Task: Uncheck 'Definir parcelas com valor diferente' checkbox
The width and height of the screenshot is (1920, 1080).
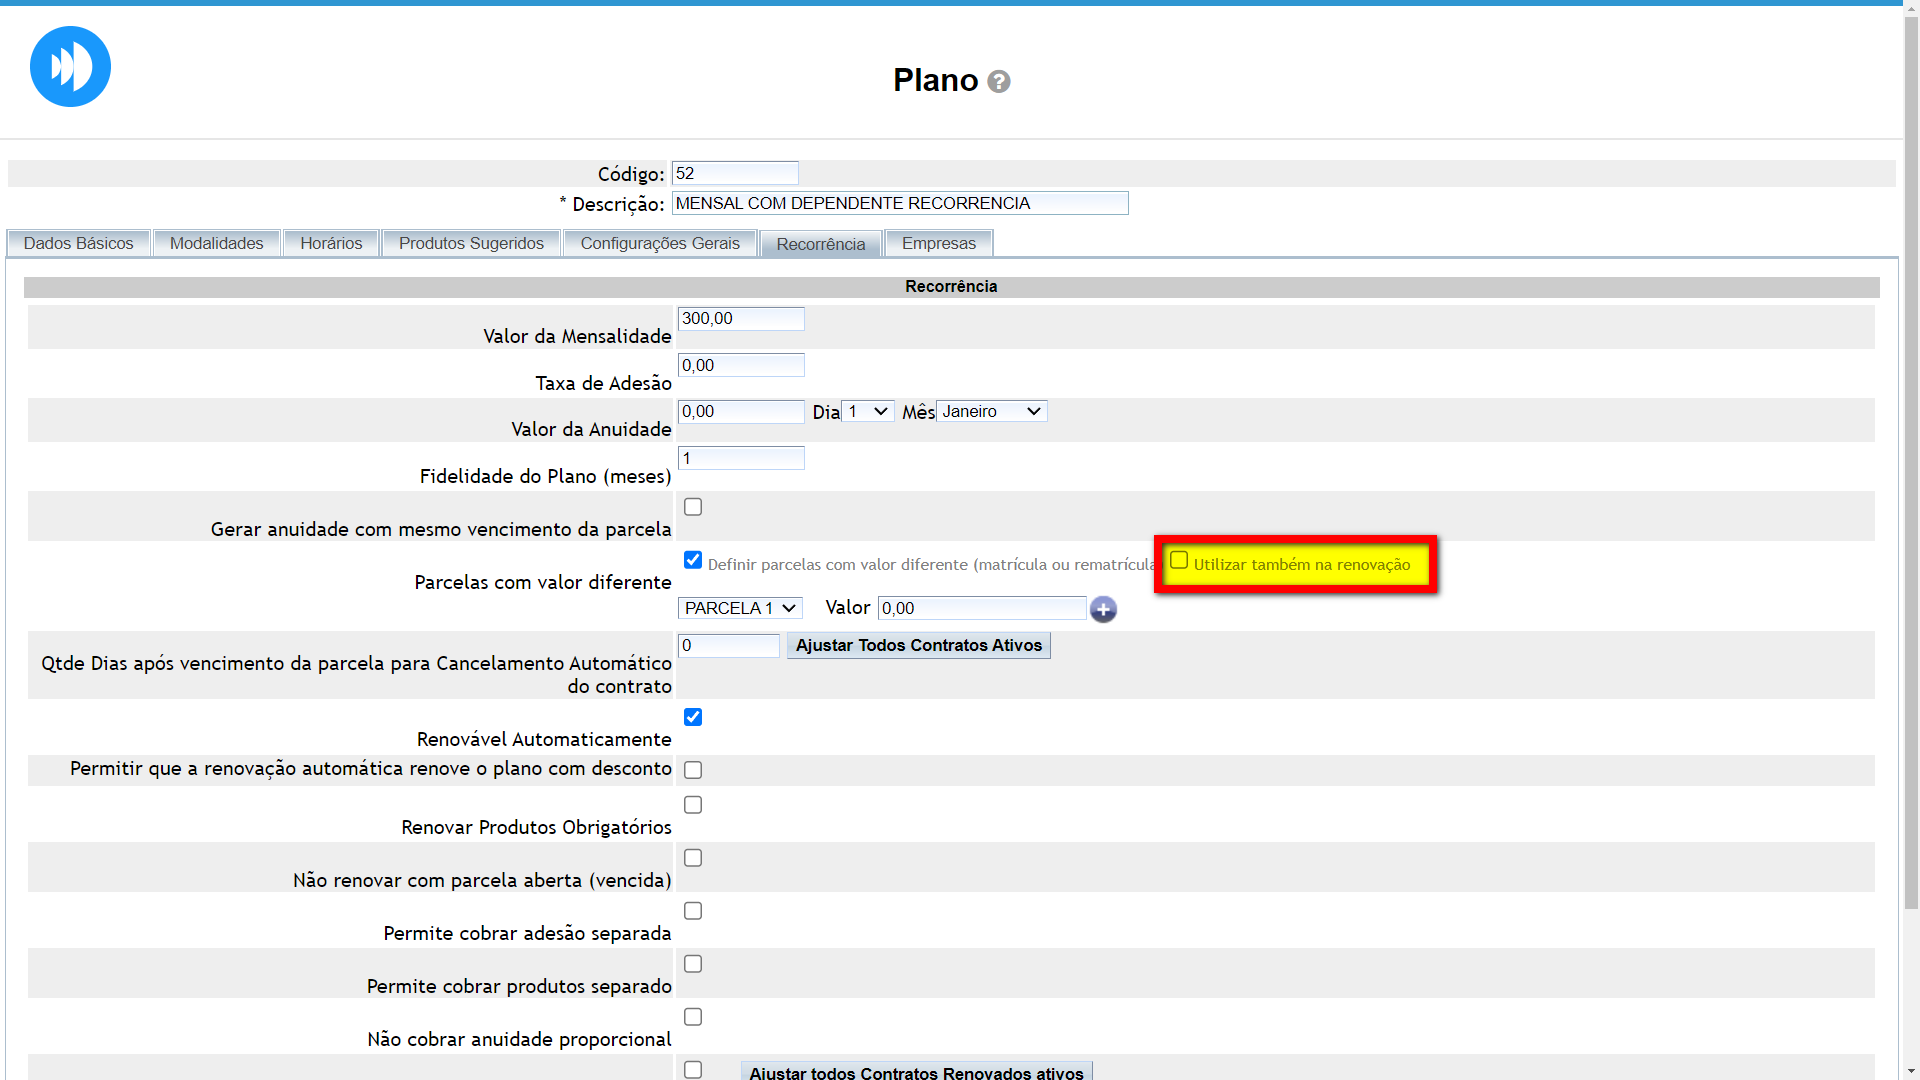Action: coord(693,560)
